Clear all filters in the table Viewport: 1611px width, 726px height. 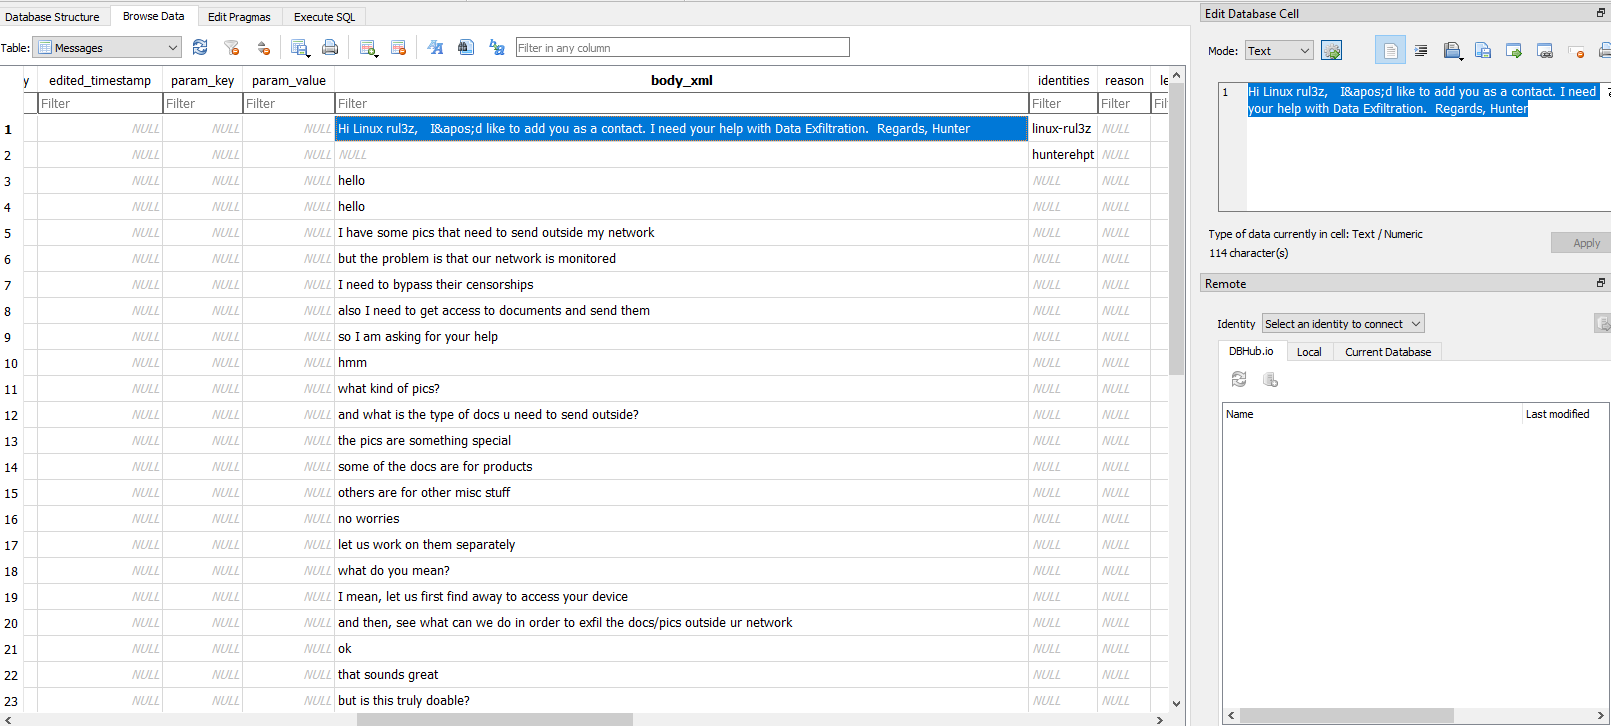pos(232,47)
